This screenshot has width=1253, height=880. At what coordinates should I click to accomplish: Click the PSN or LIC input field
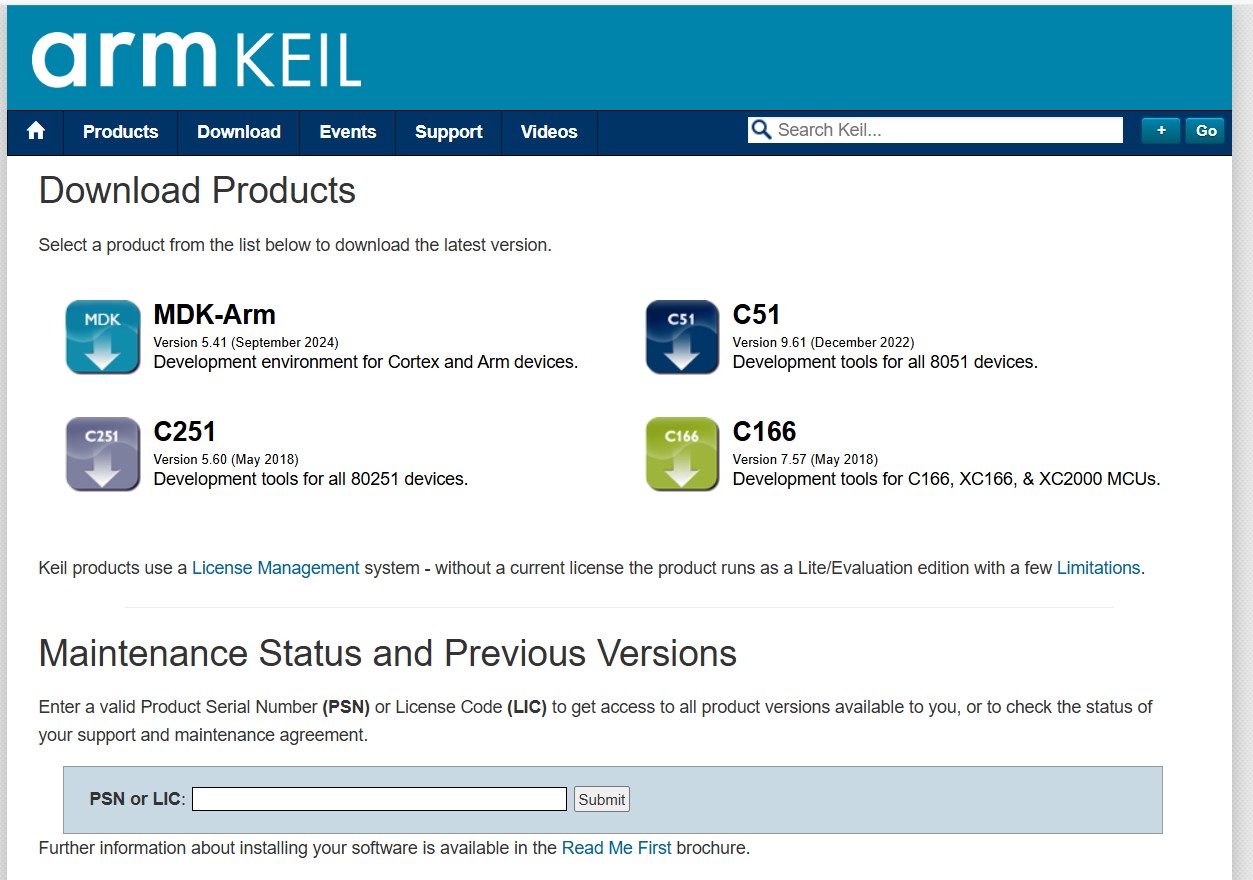tap(379, 799)
